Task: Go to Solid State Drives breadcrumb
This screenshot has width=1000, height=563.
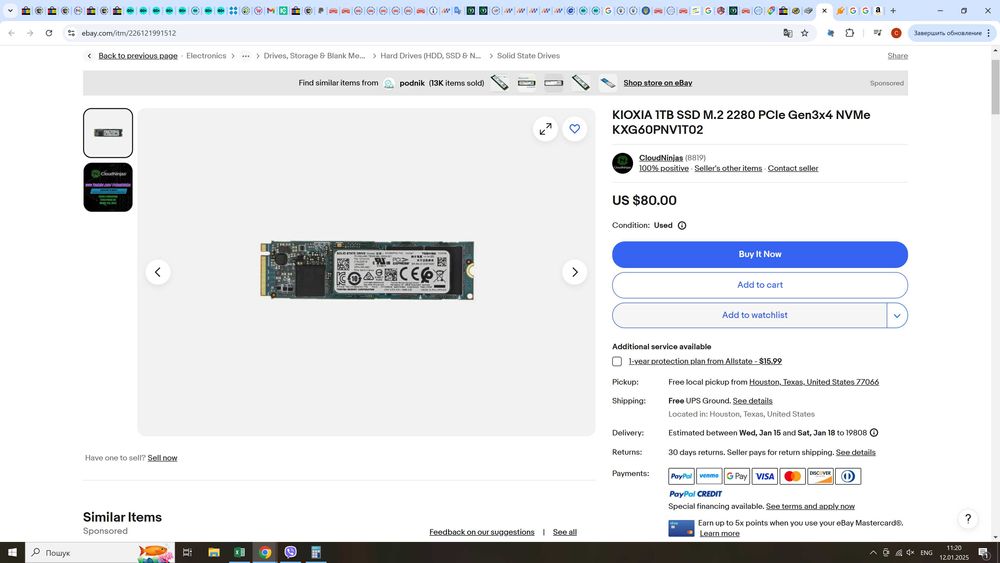Action: pos(528,56)
